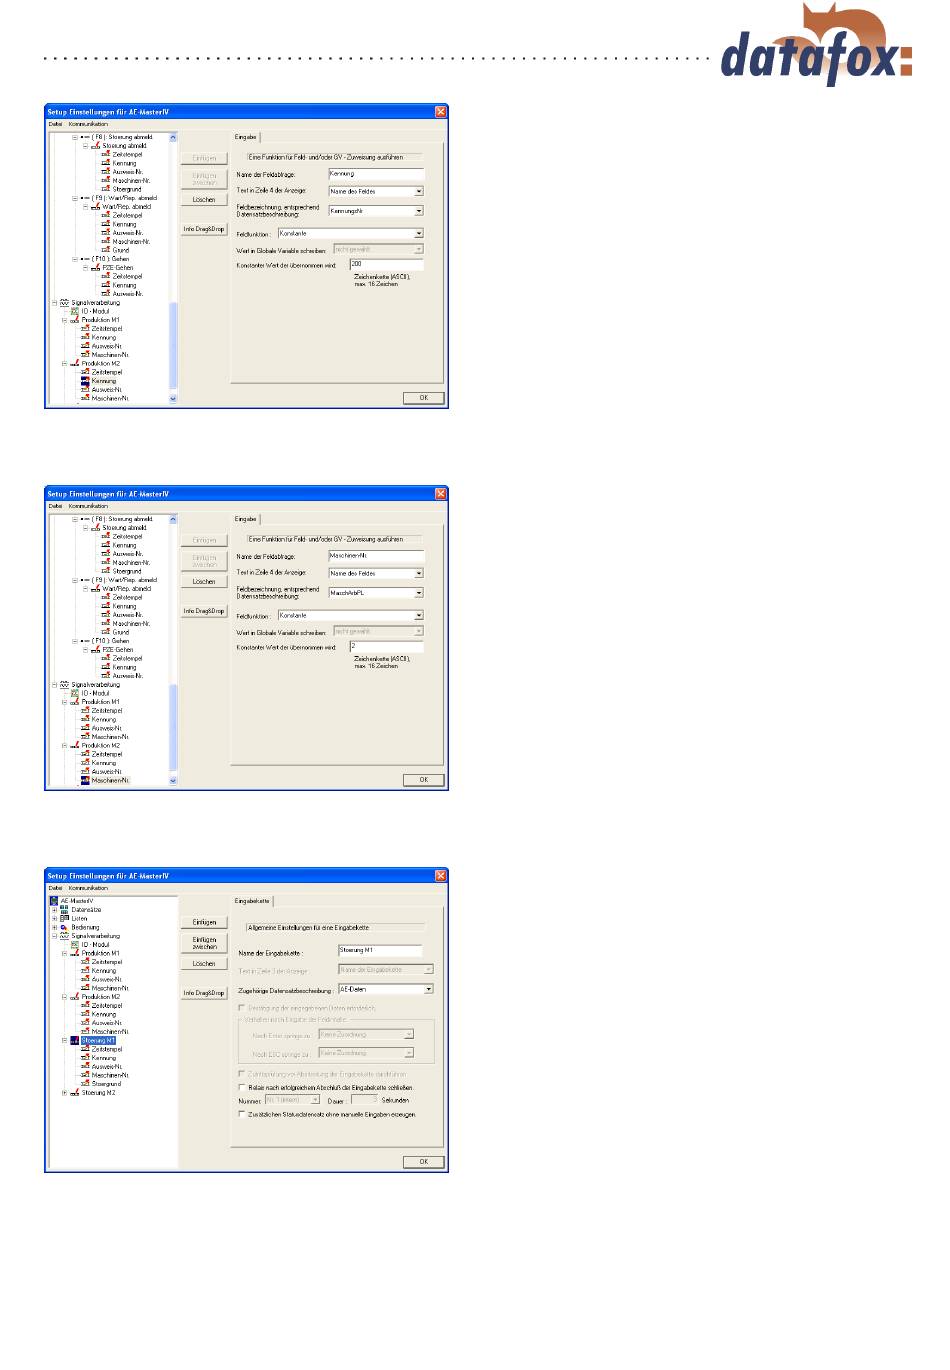Toggle Bestätigung der eingegebenen Daten erforderlich checkbox

tap(241, 1008)
